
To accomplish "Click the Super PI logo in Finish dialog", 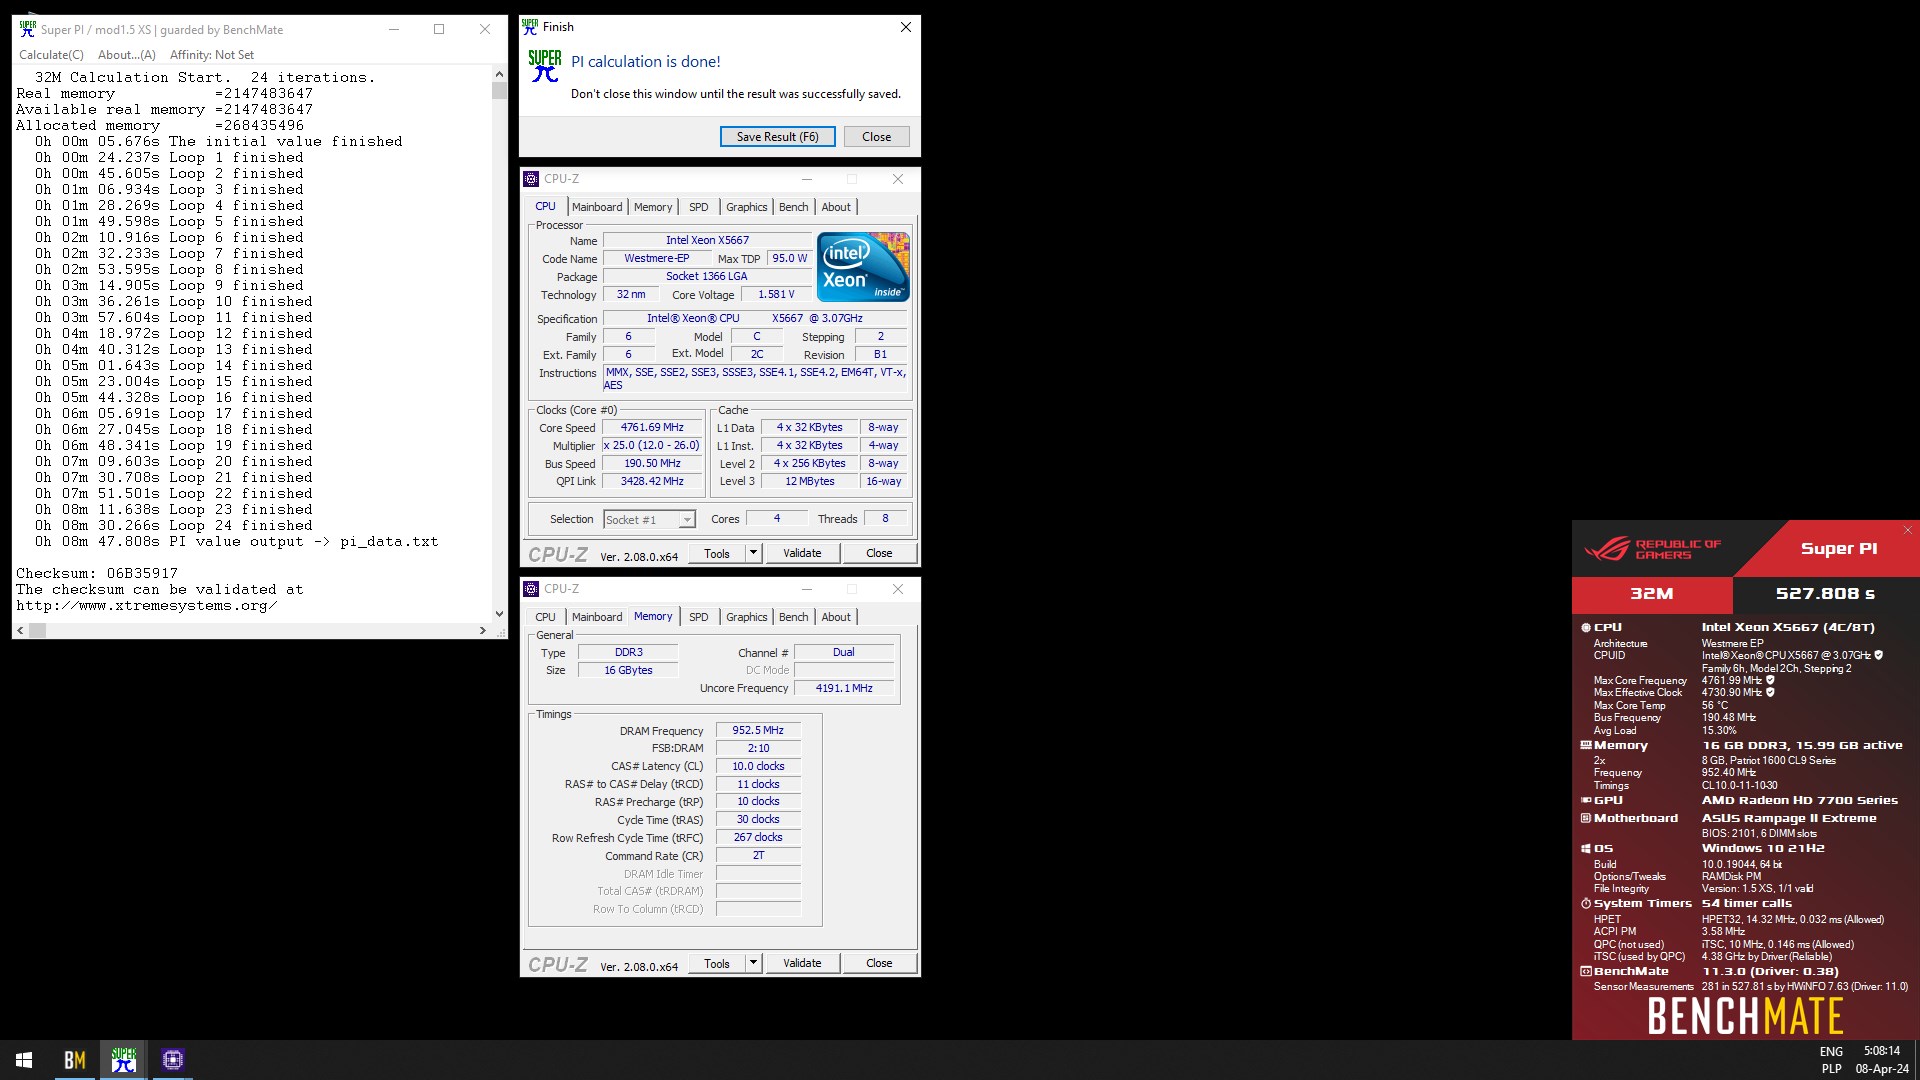I will [545, 66].
